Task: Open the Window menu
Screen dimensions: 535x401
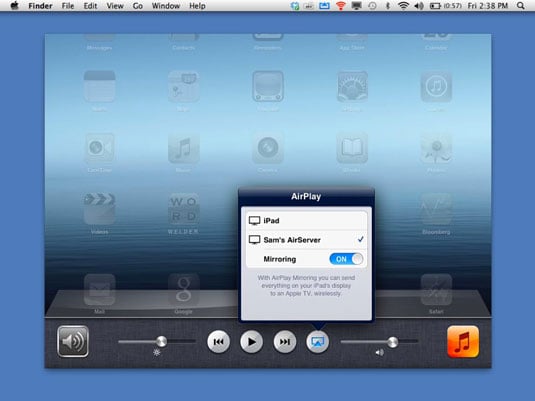Action: click(165, 6)
